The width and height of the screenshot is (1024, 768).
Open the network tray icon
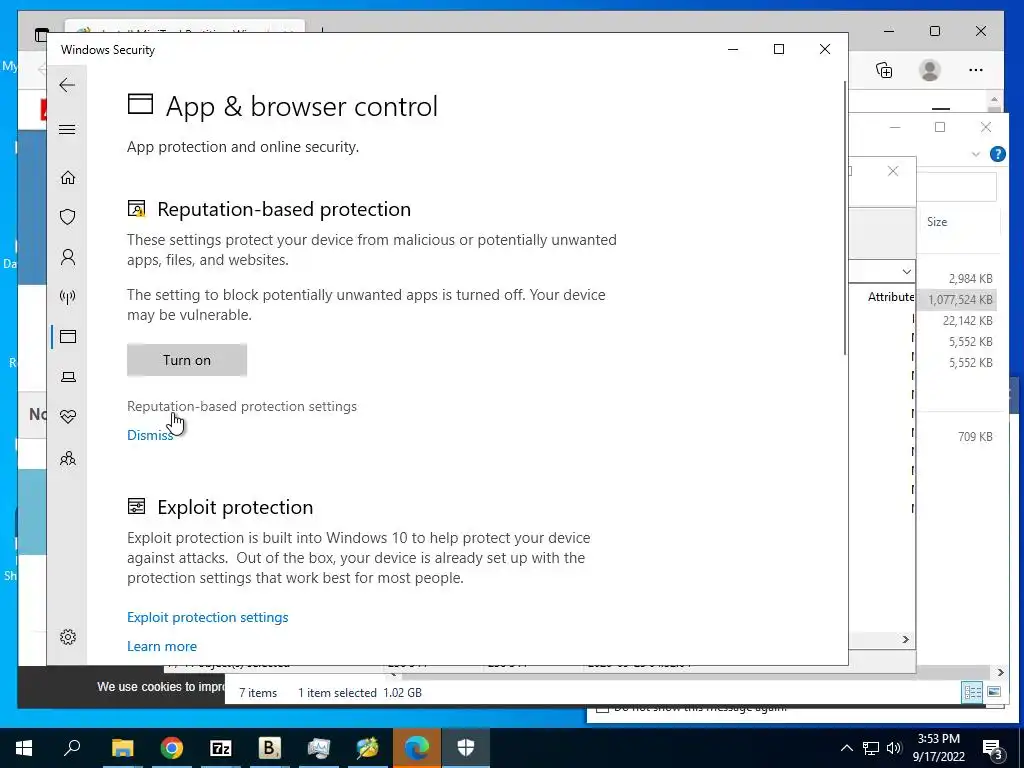pyautogui.click(x=871, y=748)
